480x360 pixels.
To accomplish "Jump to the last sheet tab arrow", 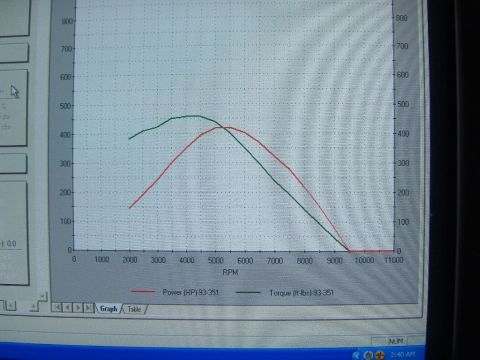I will (x=88, y=307).
